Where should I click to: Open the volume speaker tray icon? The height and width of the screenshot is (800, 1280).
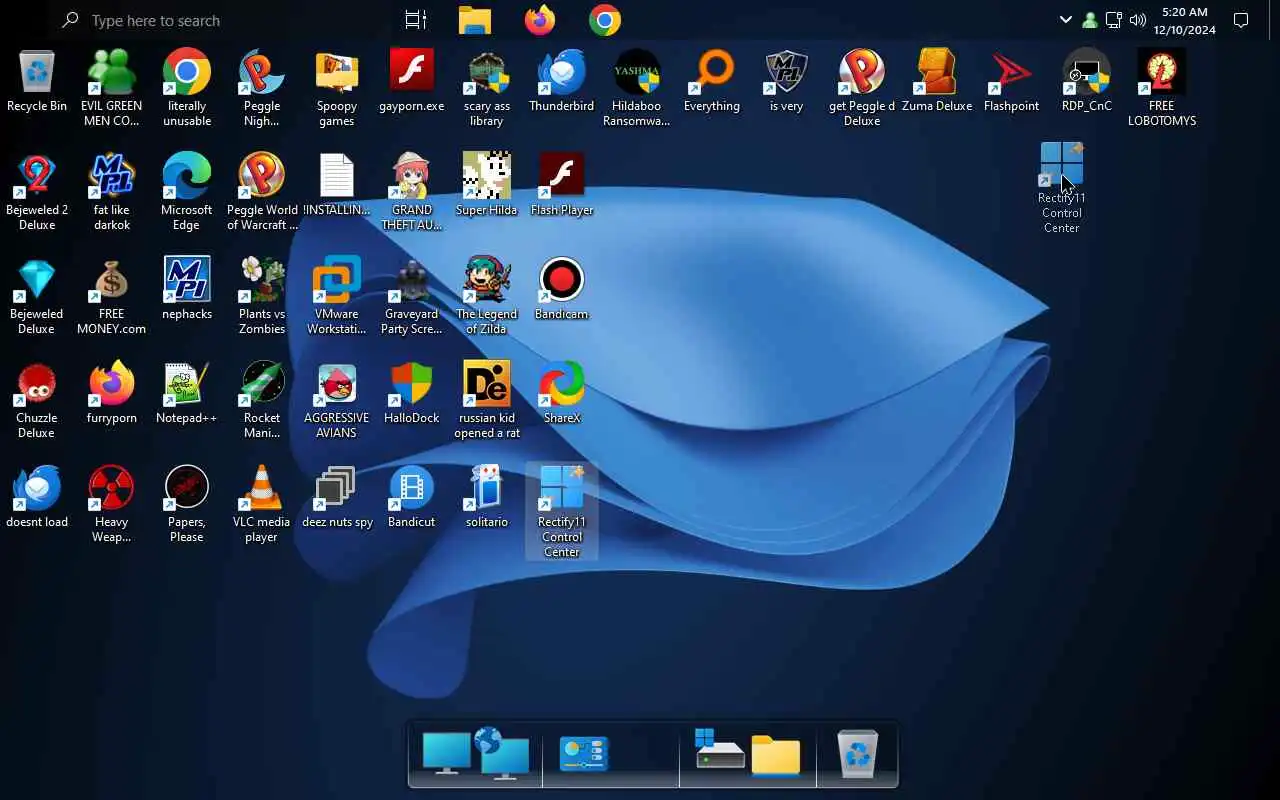[1138, 20]
